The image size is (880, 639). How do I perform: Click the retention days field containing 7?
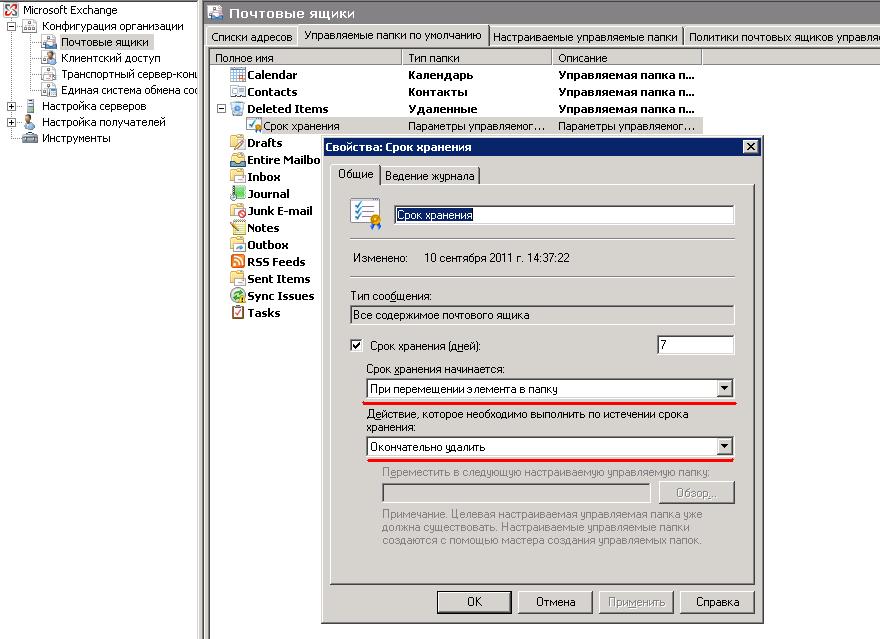(695, 345)
